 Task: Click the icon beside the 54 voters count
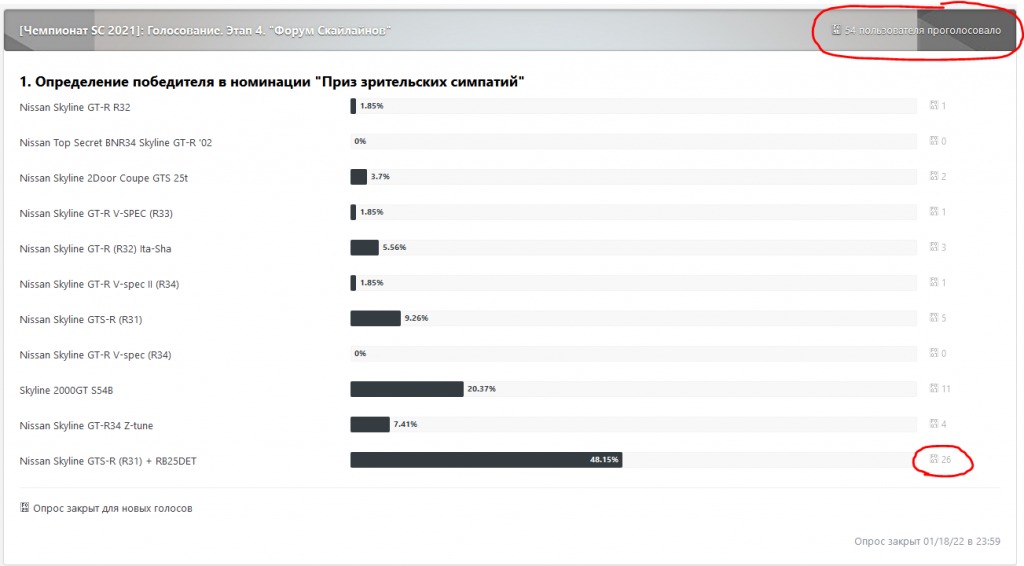(836, 30)
